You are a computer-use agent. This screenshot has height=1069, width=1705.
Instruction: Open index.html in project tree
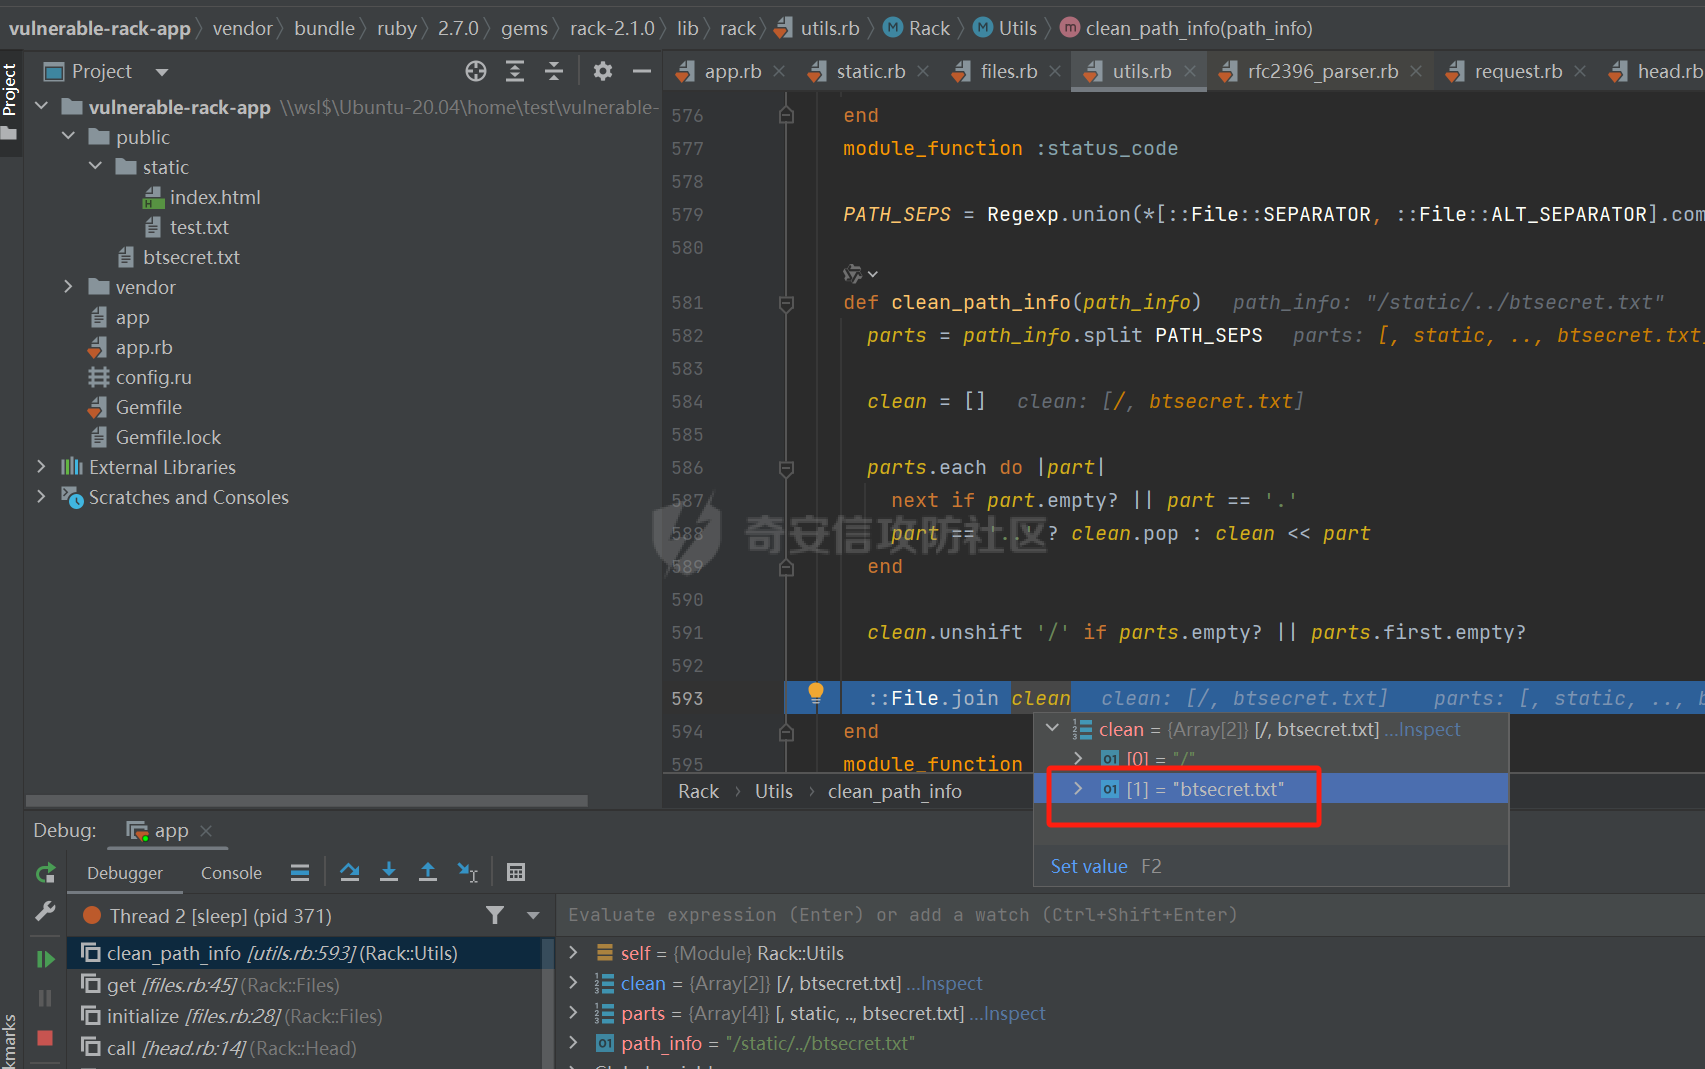click(x=214, y=197)
